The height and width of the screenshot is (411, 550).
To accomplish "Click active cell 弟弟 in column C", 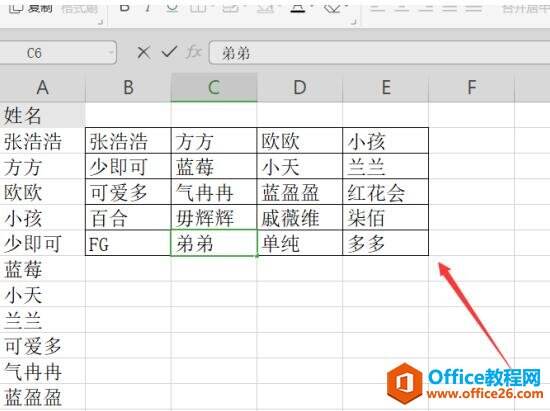I will pos(214,243).
